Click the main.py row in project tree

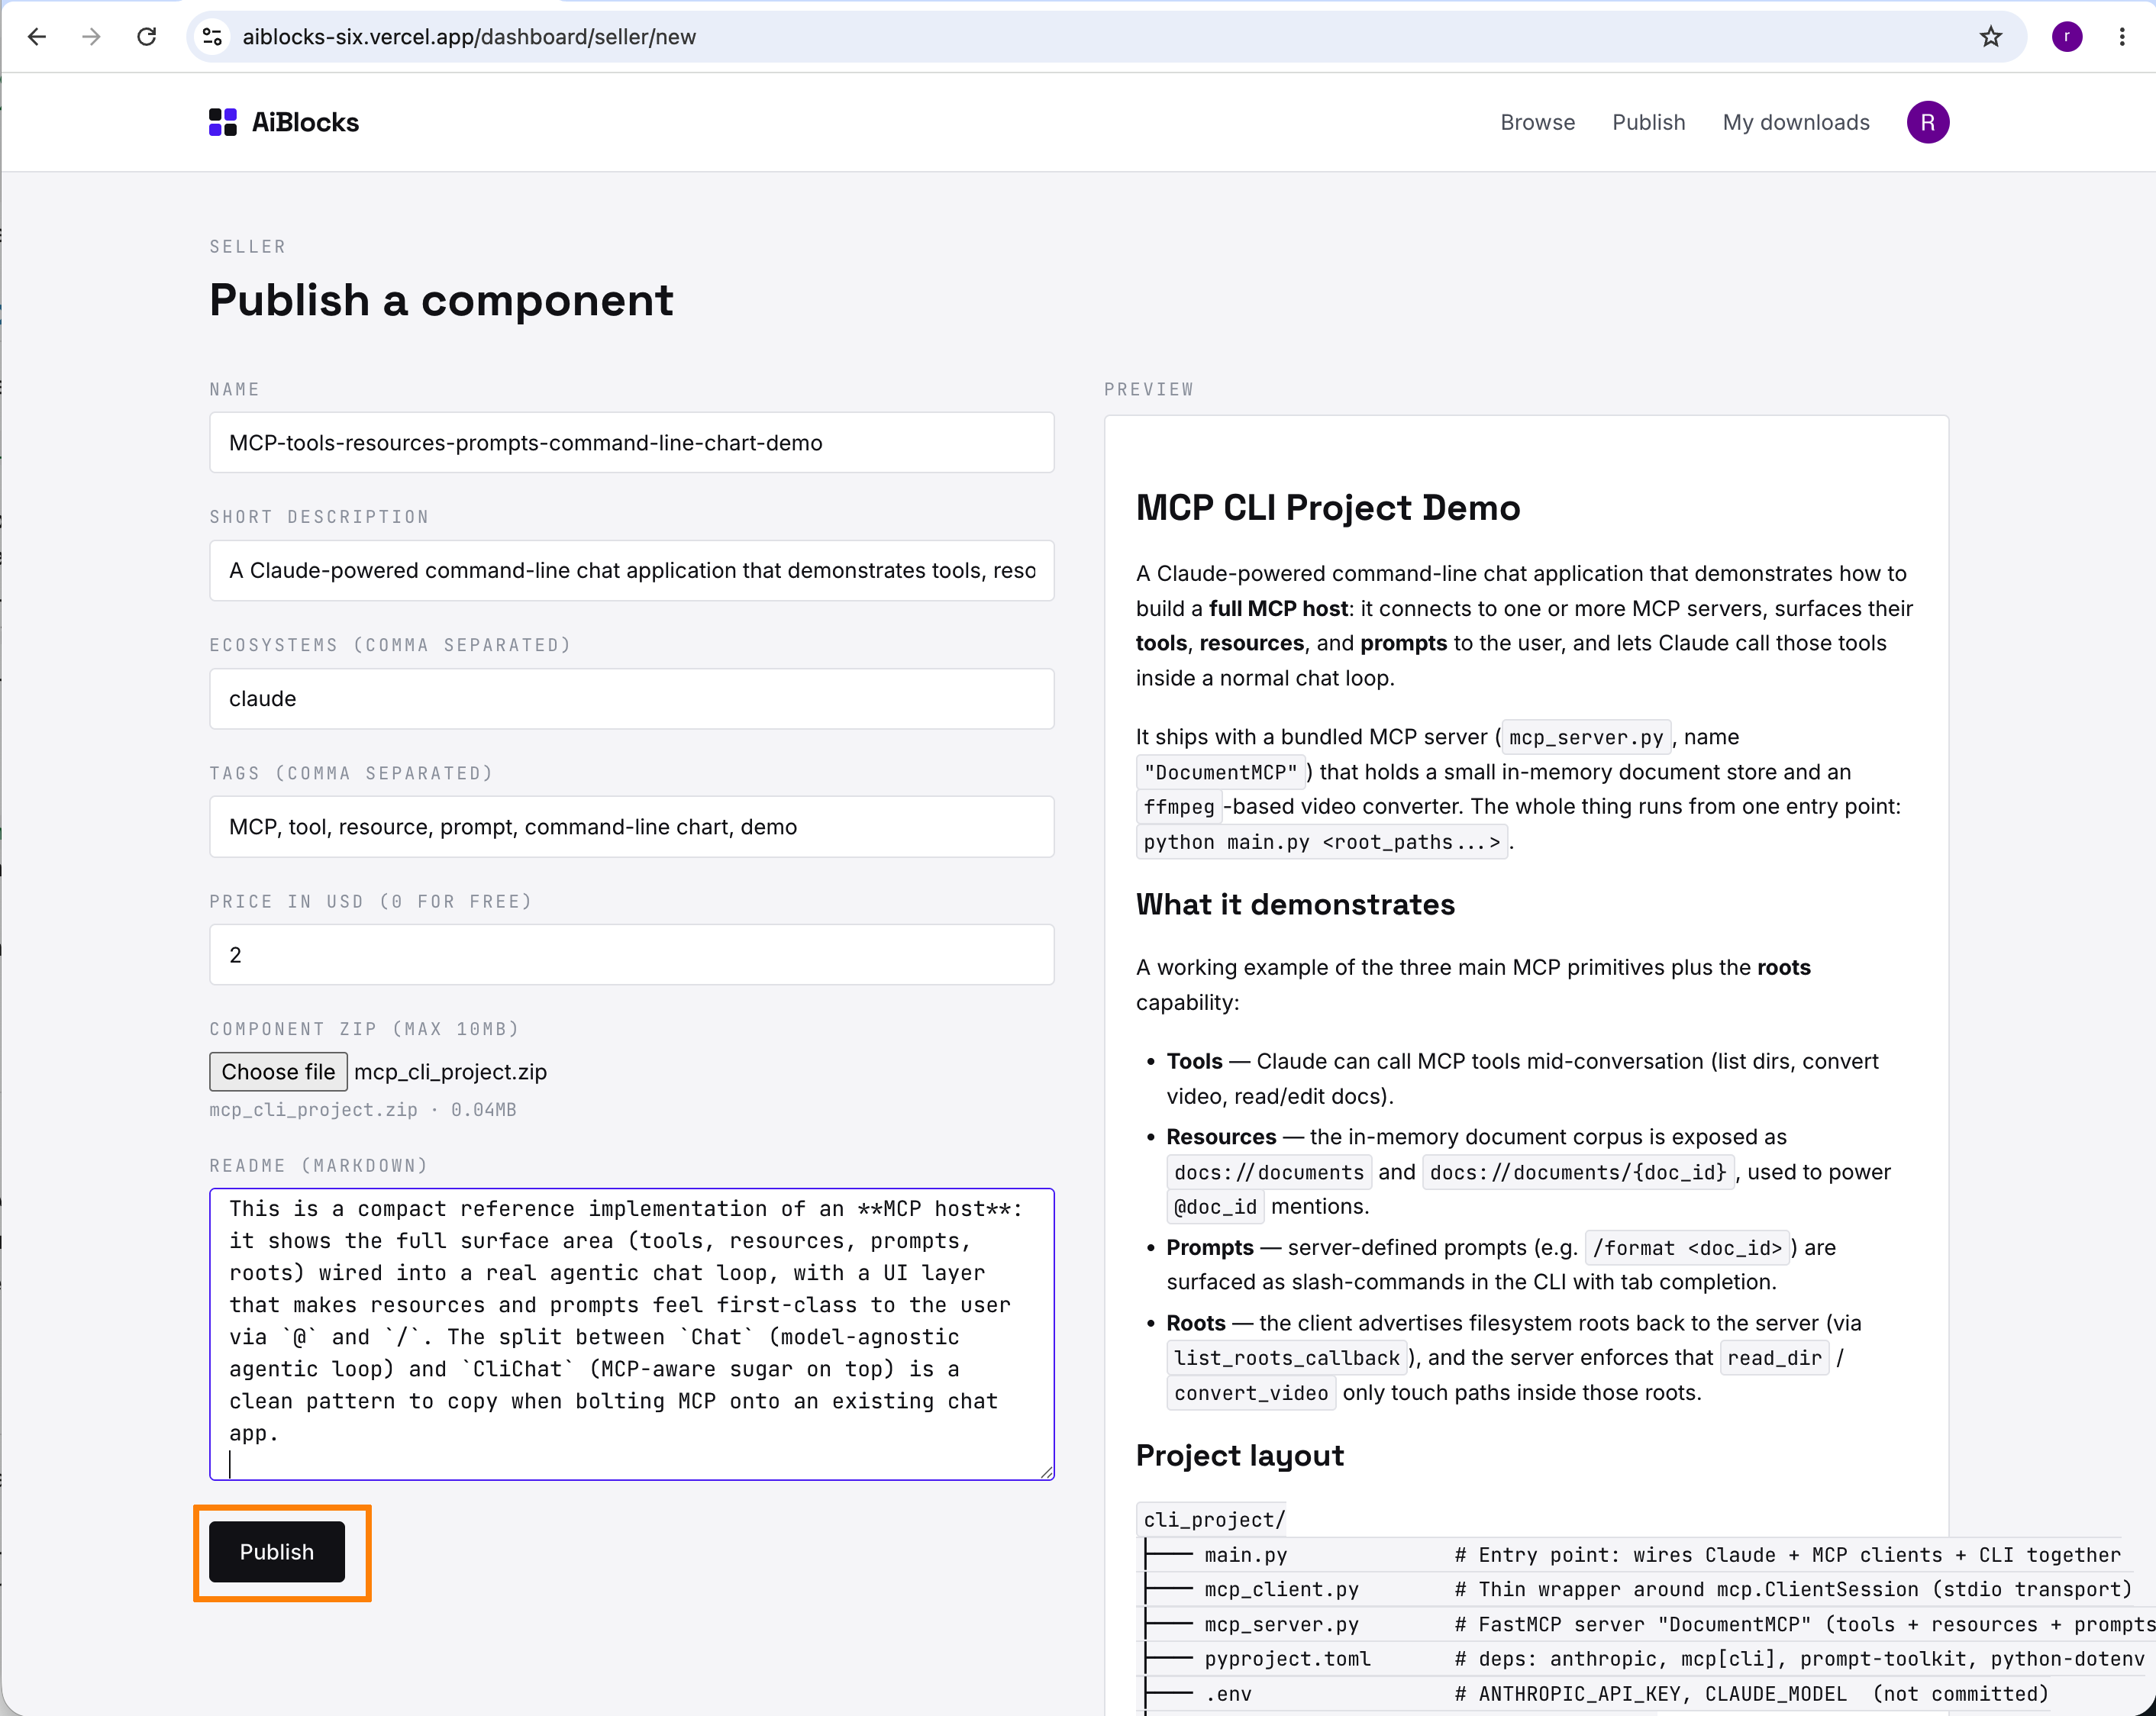coord(1632,1554)
